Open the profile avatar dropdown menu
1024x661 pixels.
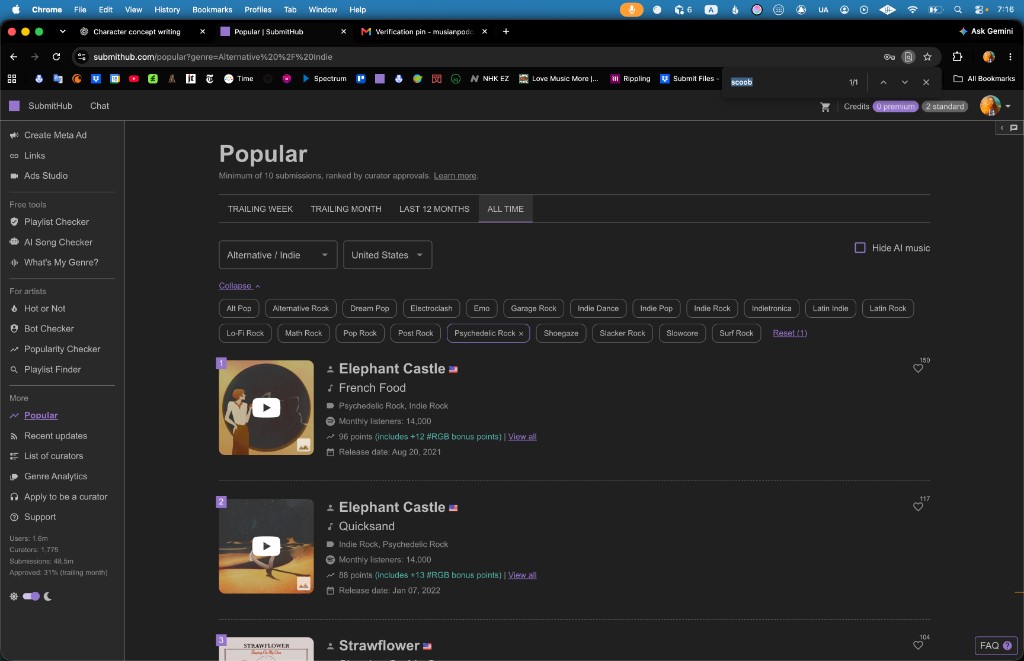click(x=995, y=106)
